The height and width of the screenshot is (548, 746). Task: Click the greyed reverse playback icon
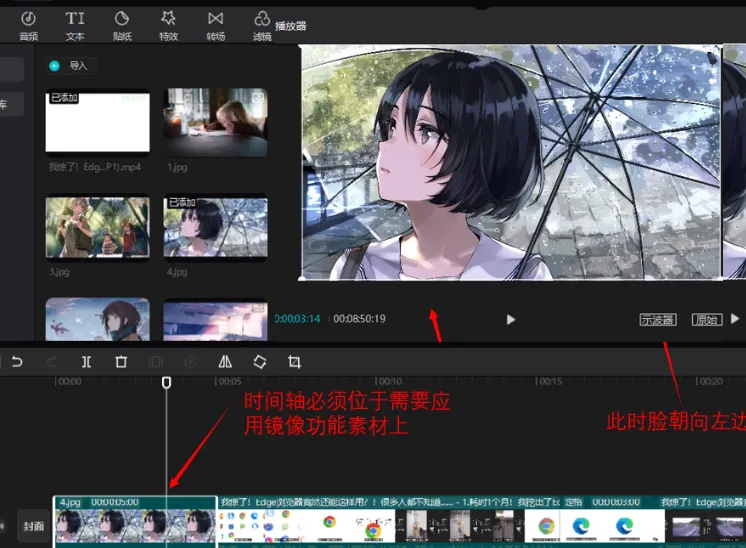point(190,362)
